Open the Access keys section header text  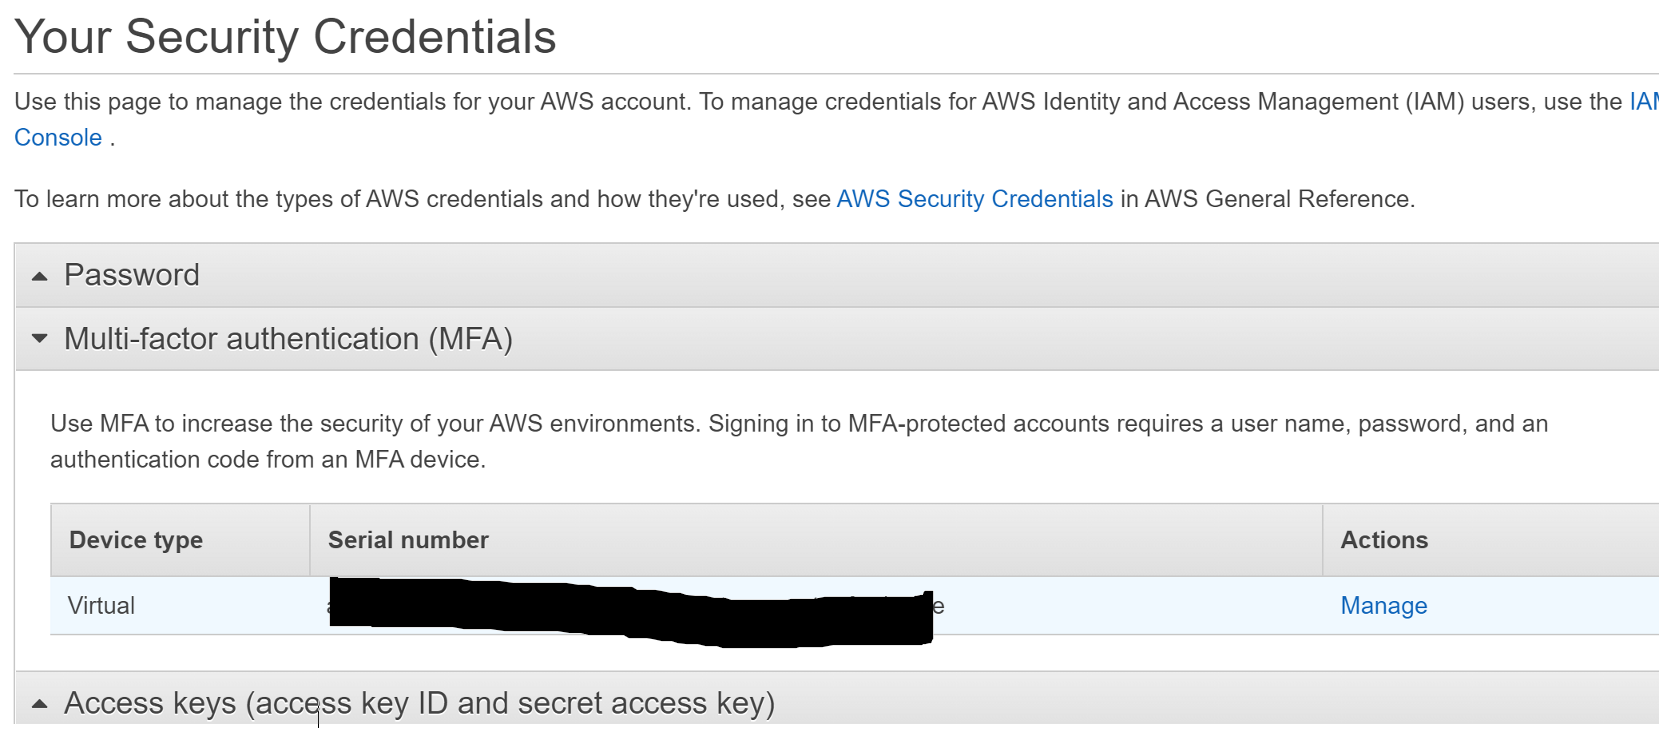[x=420, y=703]
